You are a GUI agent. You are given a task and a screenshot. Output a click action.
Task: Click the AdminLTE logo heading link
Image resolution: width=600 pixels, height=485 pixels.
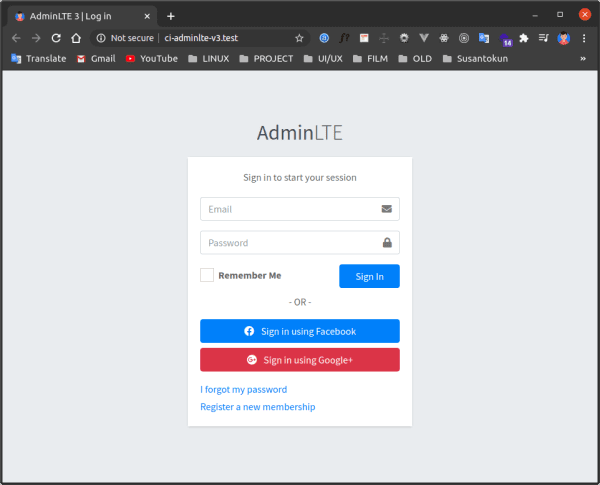[x=300, y=133]
